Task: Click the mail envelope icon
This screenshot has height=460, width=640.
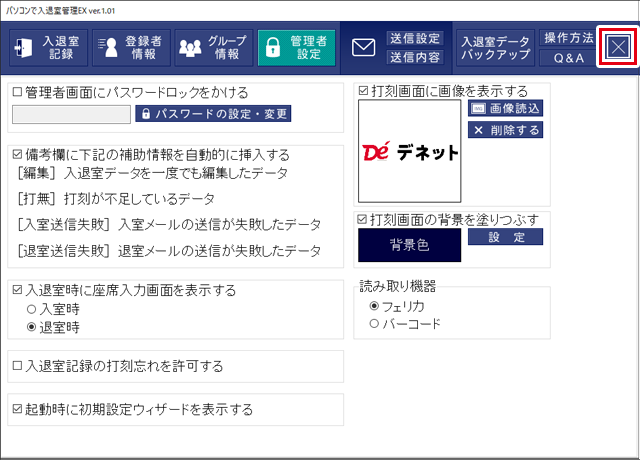Action: 363,48
